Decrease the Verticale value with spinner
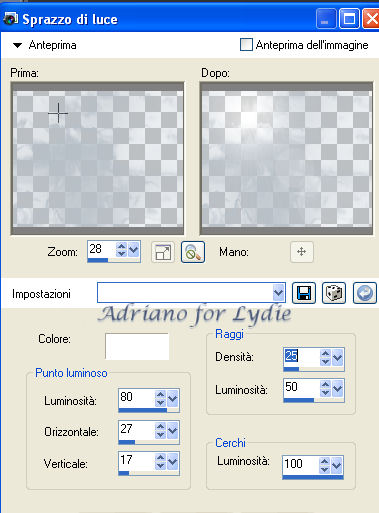 pos(161,466)
